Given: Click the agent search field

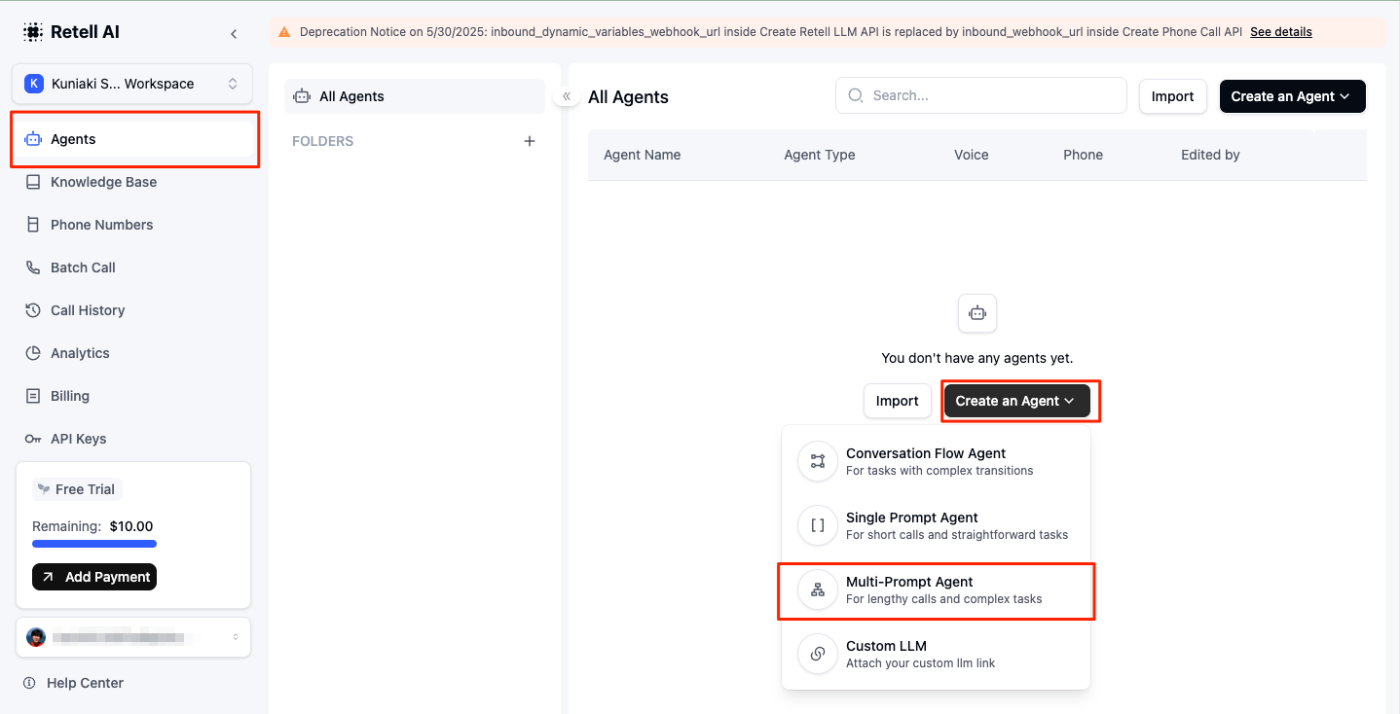Looking at the screenshot, I should coord(981,96).
